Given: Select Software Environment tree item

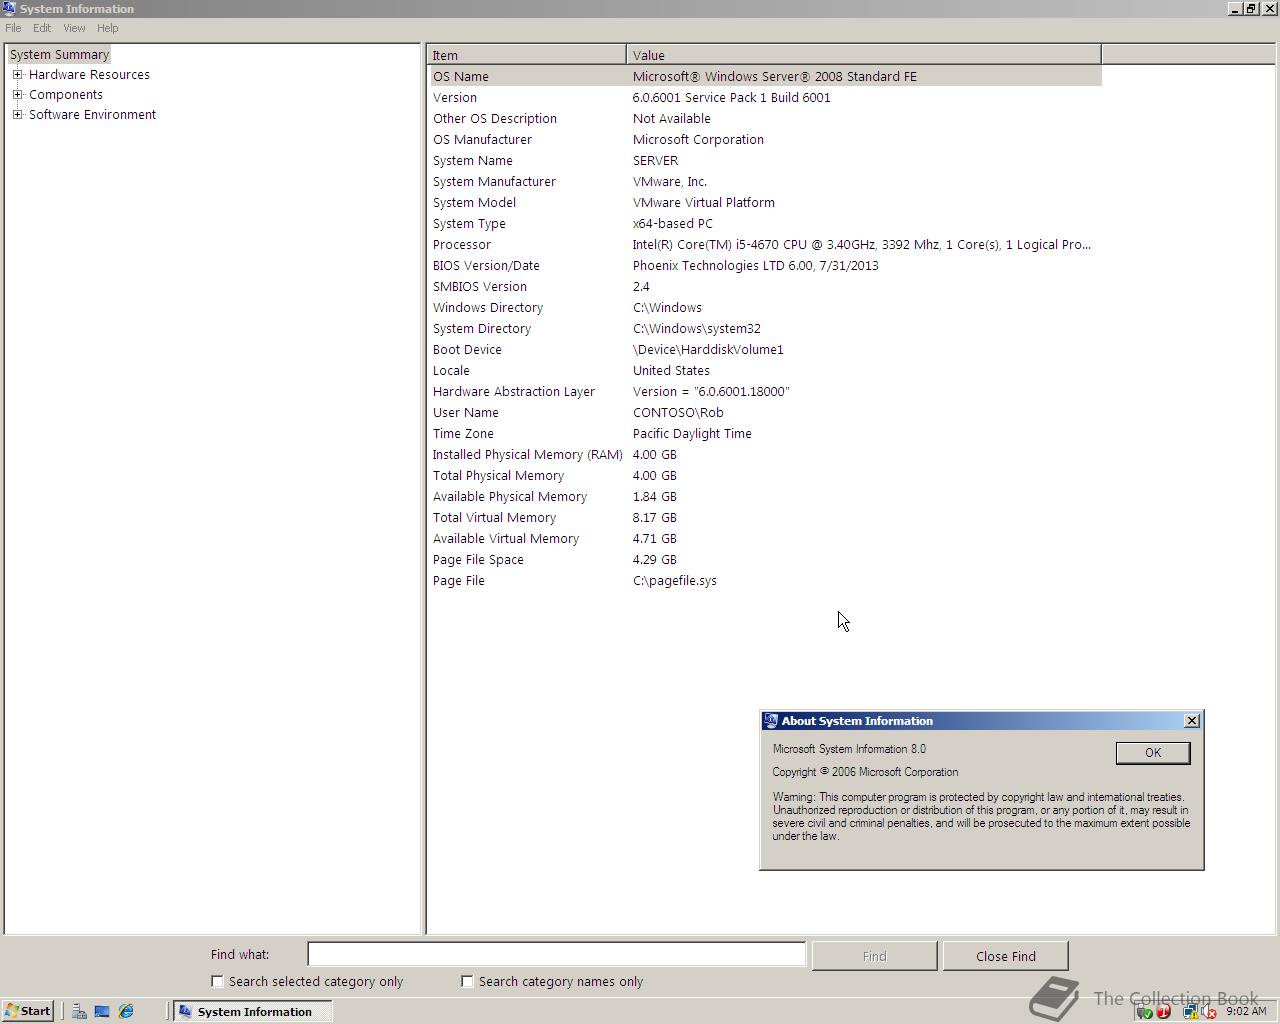Looking at the screenshot, I should click(92, 114).
